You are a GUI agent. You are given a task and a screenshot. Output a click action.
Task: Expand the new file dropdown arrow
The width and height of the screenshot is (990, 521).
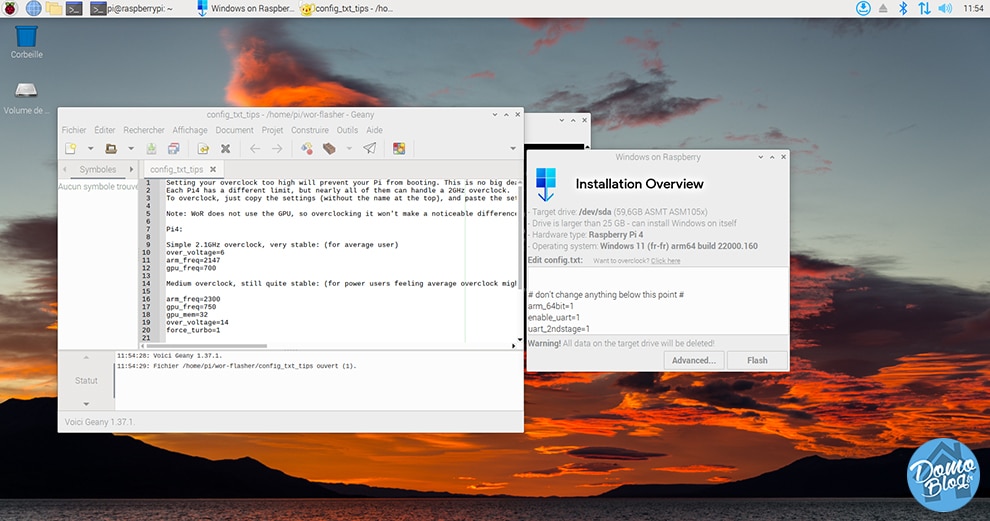(x=90, y=149)
